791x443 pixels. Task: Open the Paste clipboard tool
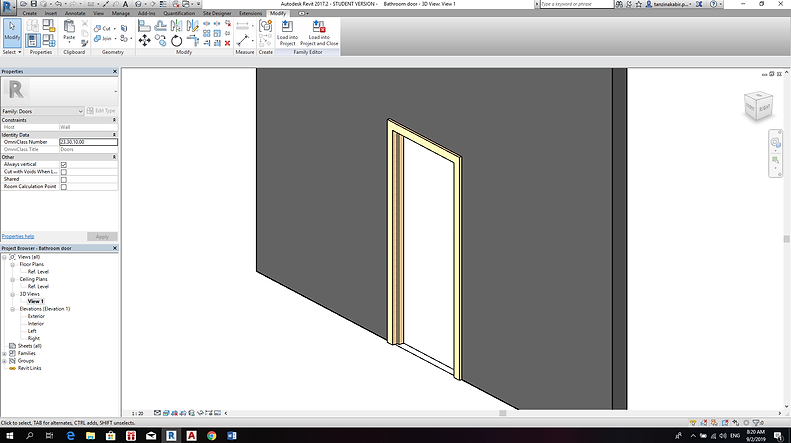coord(69,31)
